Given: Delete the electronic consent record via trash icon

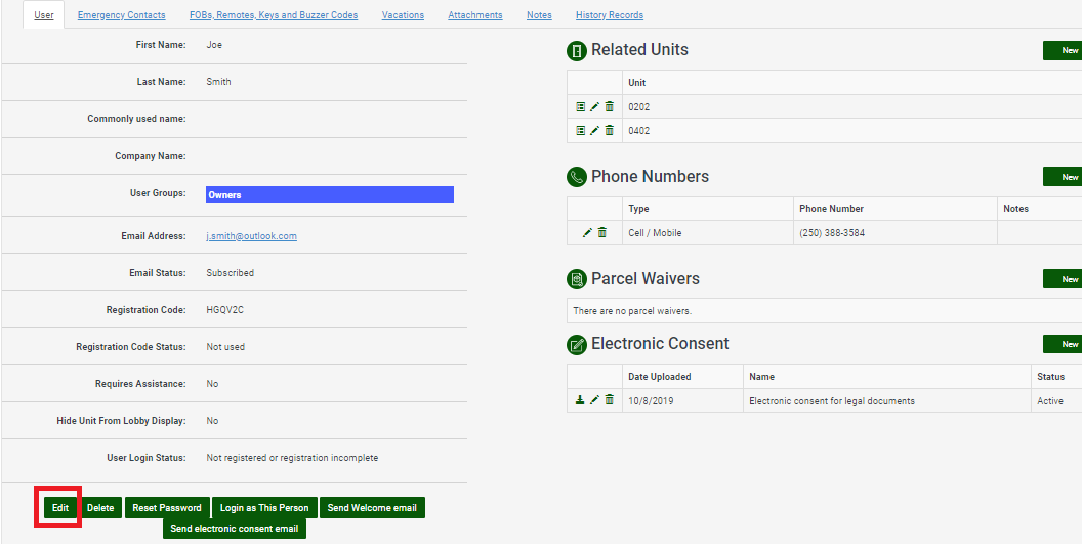Looking at the screenshot, I should pos(610,400).
